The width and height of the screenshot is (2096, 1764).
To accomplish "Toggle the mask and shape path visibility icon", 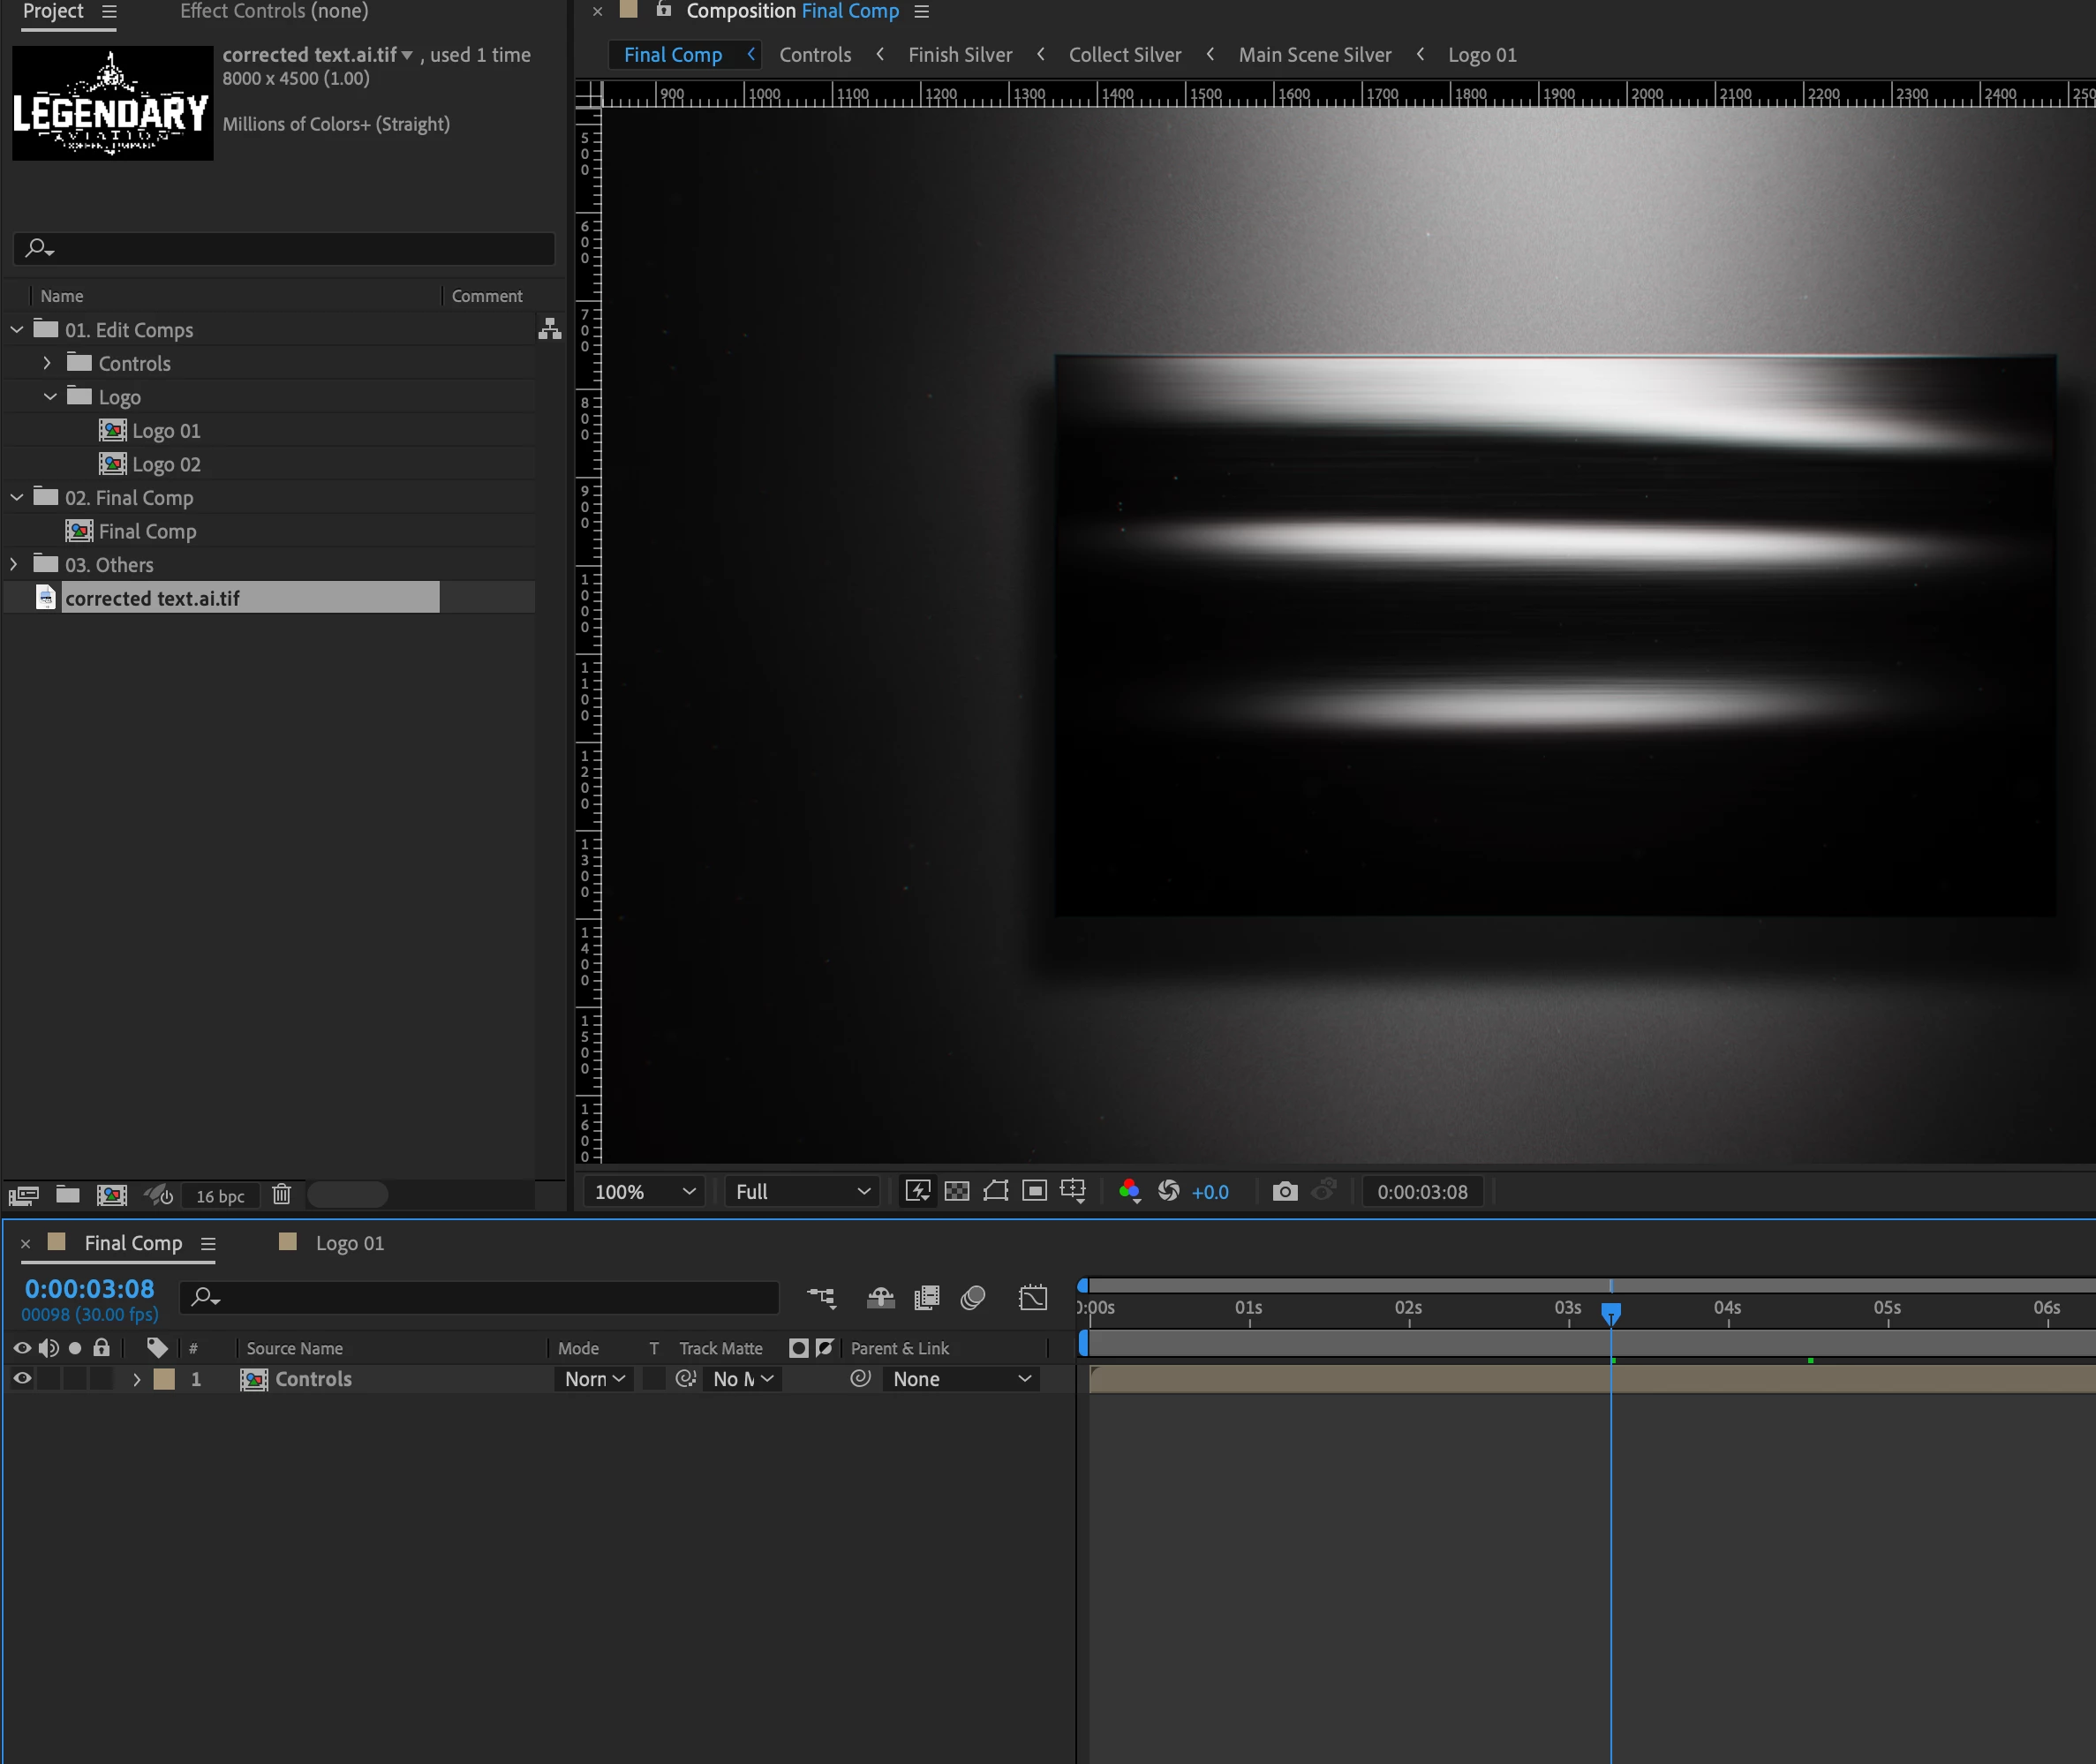I will tap(996, 1191).
